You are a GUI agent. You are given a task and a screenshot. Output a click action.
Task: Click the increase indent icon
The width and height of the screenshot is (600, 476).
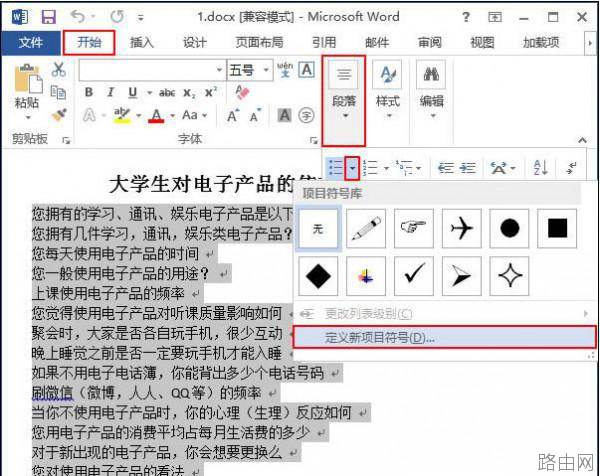click(x=468, y=168)
